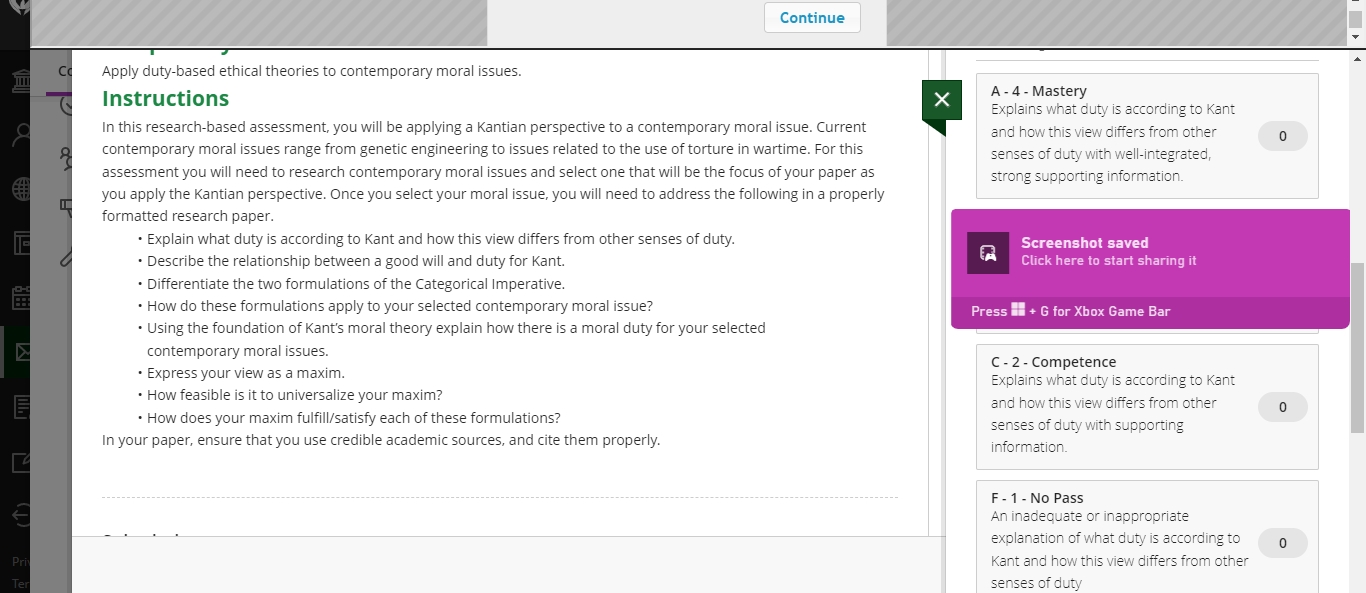
Task: Click the Xbox screenshot saved icon
Action: tap(988, 252)
